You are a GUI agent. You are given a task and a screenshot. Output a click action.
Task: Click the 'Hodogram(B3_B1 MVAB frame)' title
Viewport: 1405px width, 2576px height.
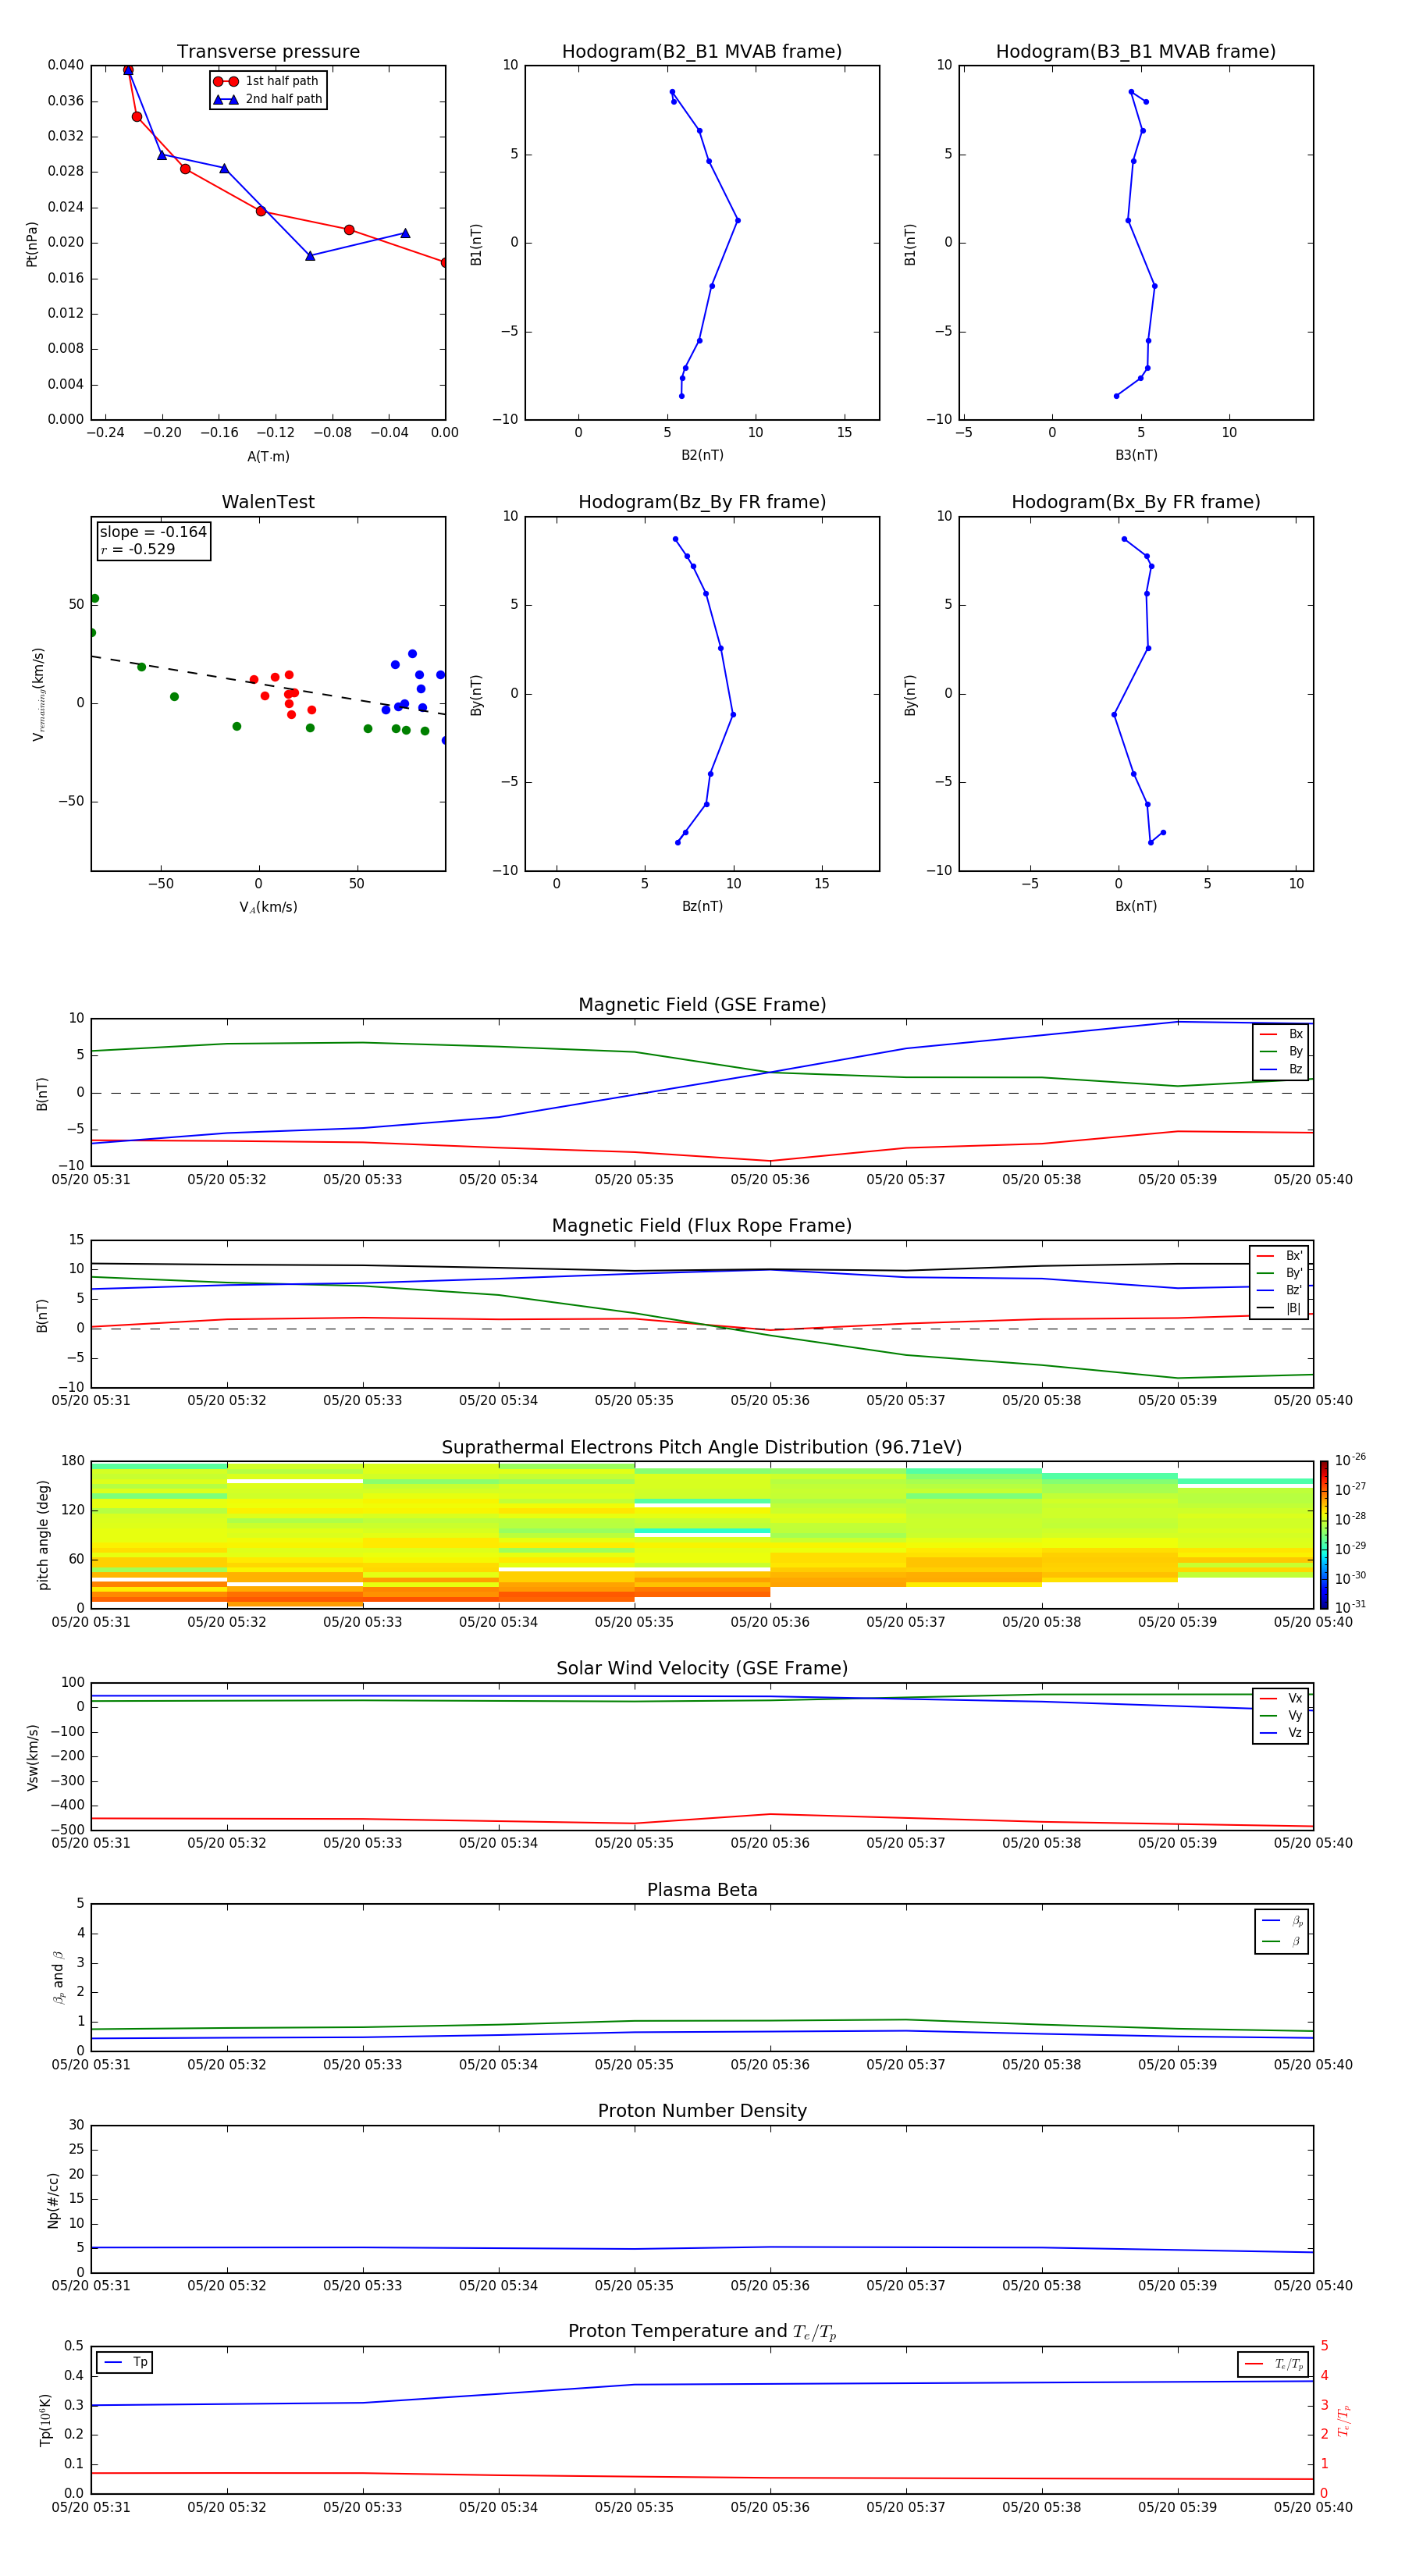tap(1136, 51)
